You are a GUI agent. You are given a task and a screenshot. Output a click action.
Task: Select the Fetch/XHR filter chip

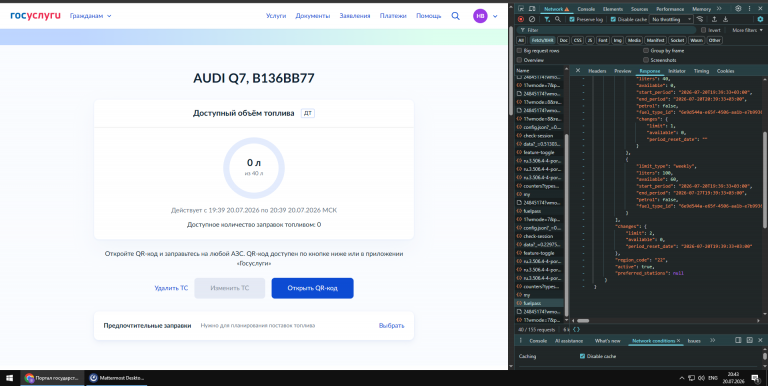pyautogui.click(x=542, y=40)
